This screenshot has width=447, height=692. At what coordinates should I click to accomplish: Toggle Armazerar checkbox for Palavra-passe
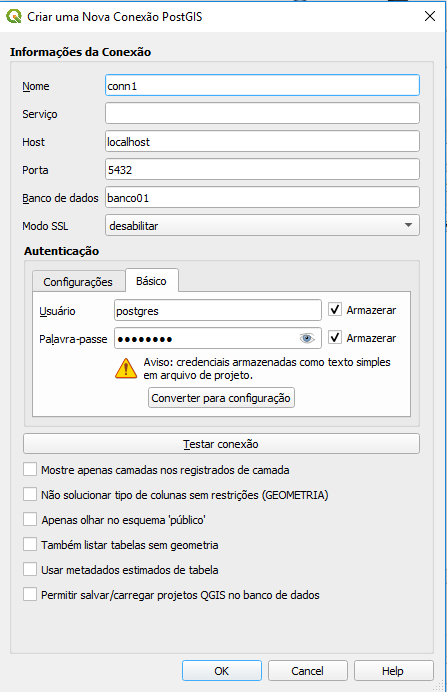[335, 338]
